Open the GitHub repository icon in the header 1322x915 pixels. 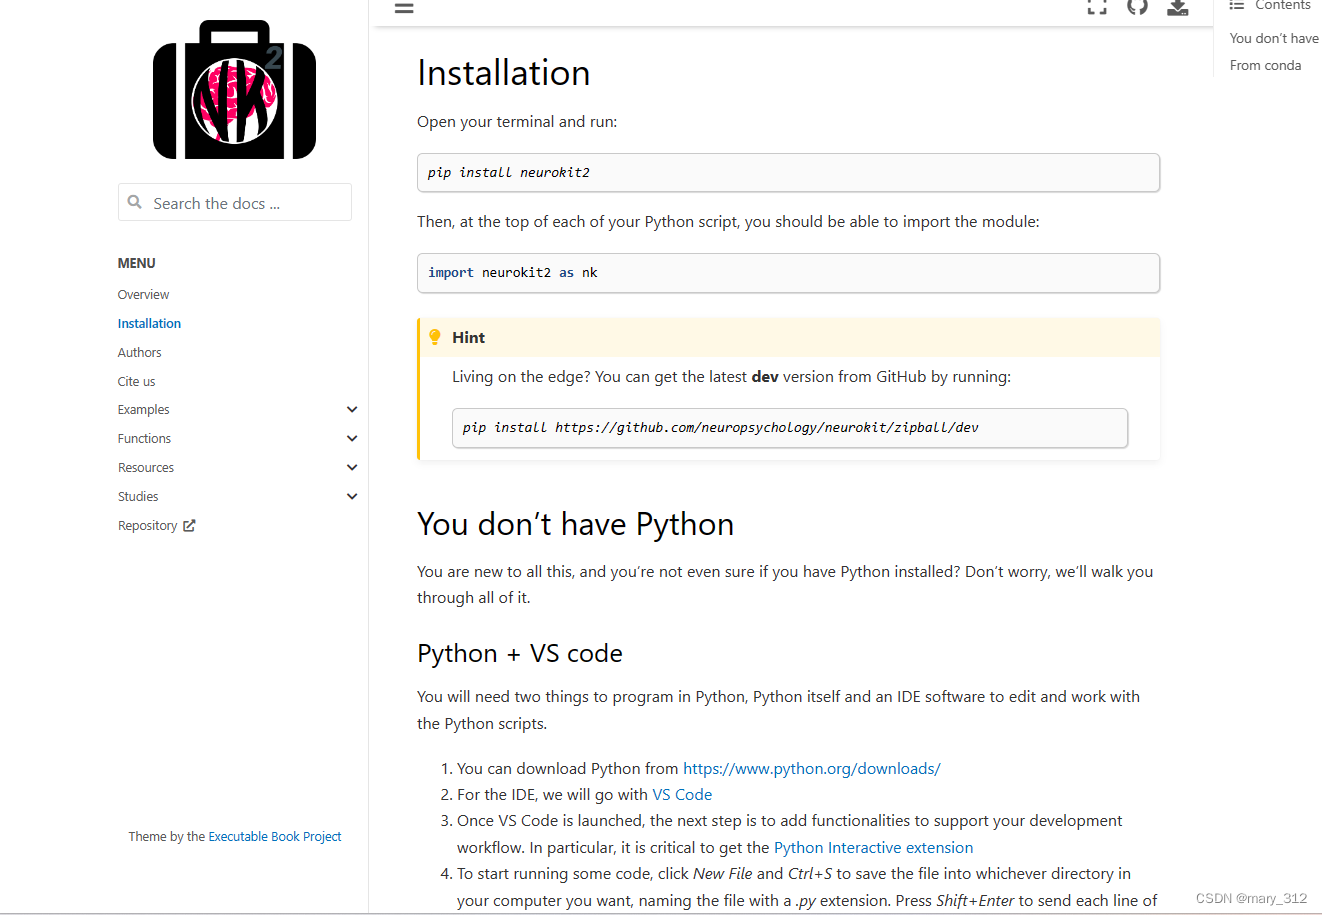pyautogui.click(x=1137, y=8)
